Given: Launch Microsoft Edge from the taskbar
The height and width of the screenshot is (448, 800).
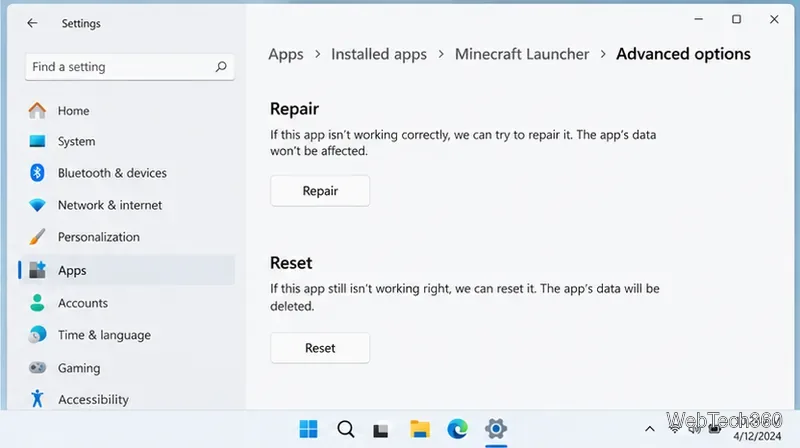Looking at the screenshot, I should point(458,429).
